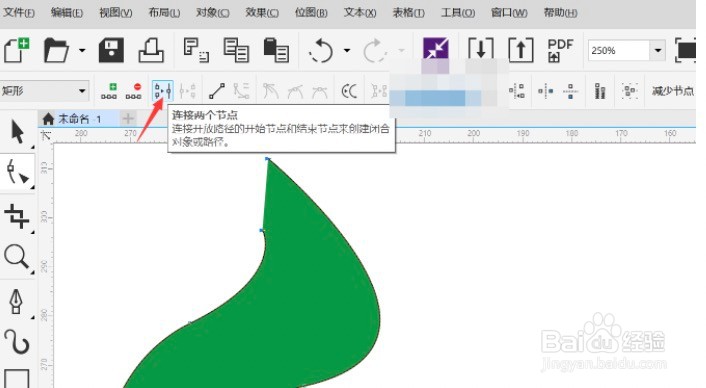Open the undo history dropdown arrow
This screenshot has width=706, height=388.
pyautogui.click(x=347, y=50)
